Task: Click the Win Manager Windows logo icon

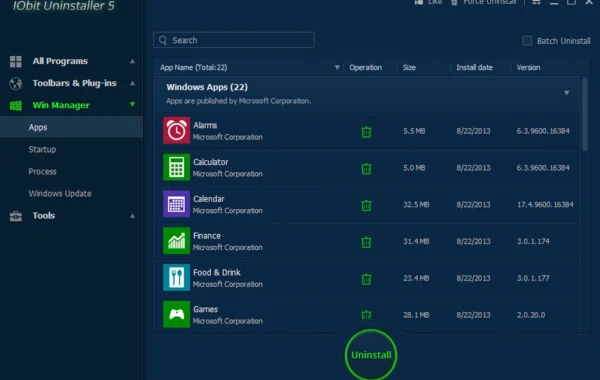Action: pos(16,106)
